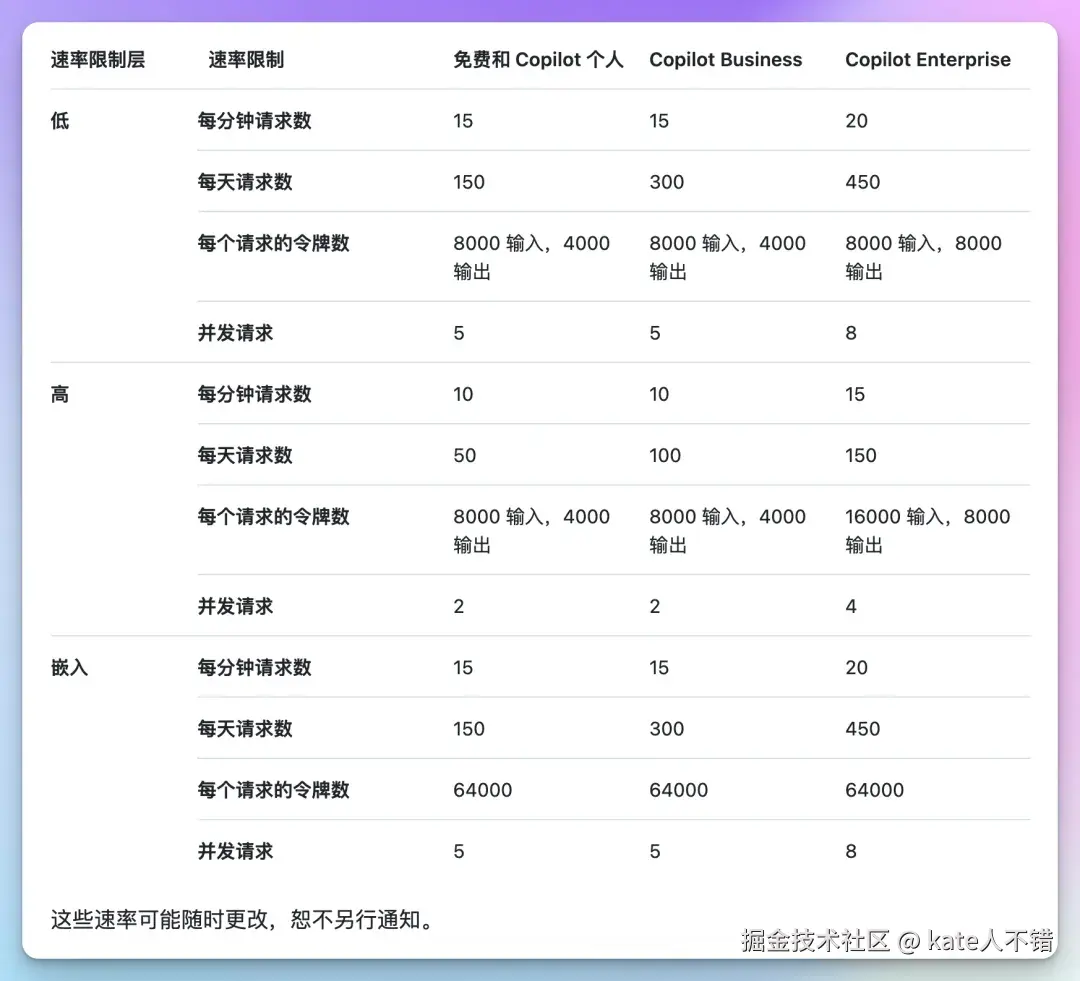Image resolution: width=1080 pixels, height=981 pixels.
Task: Select the value 150 in 高 tier Enterprise column
Action: [860, 455]
